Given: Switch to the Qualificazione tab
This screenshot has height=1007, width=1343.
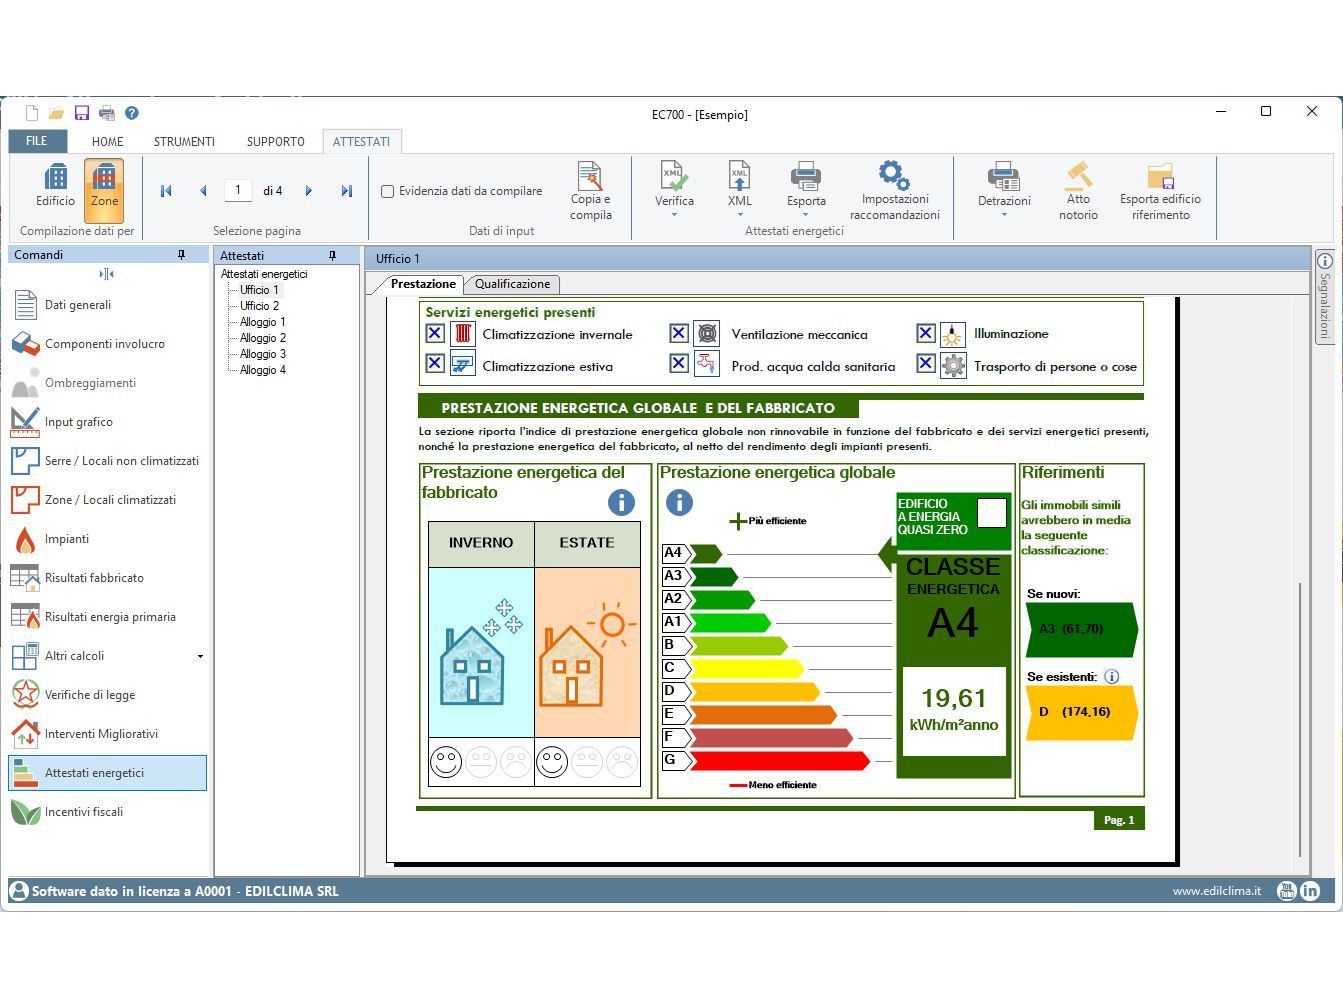Looking at the screenshot, I should pos(512,284).
